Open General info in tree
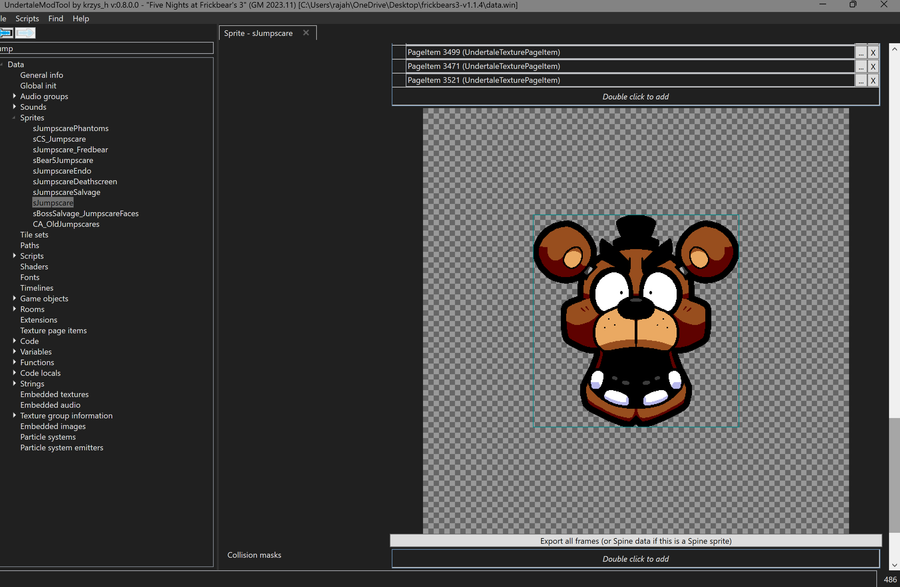The width and height of the screenshot is (900, 587). pyautogui.click(x=41, y=75)
